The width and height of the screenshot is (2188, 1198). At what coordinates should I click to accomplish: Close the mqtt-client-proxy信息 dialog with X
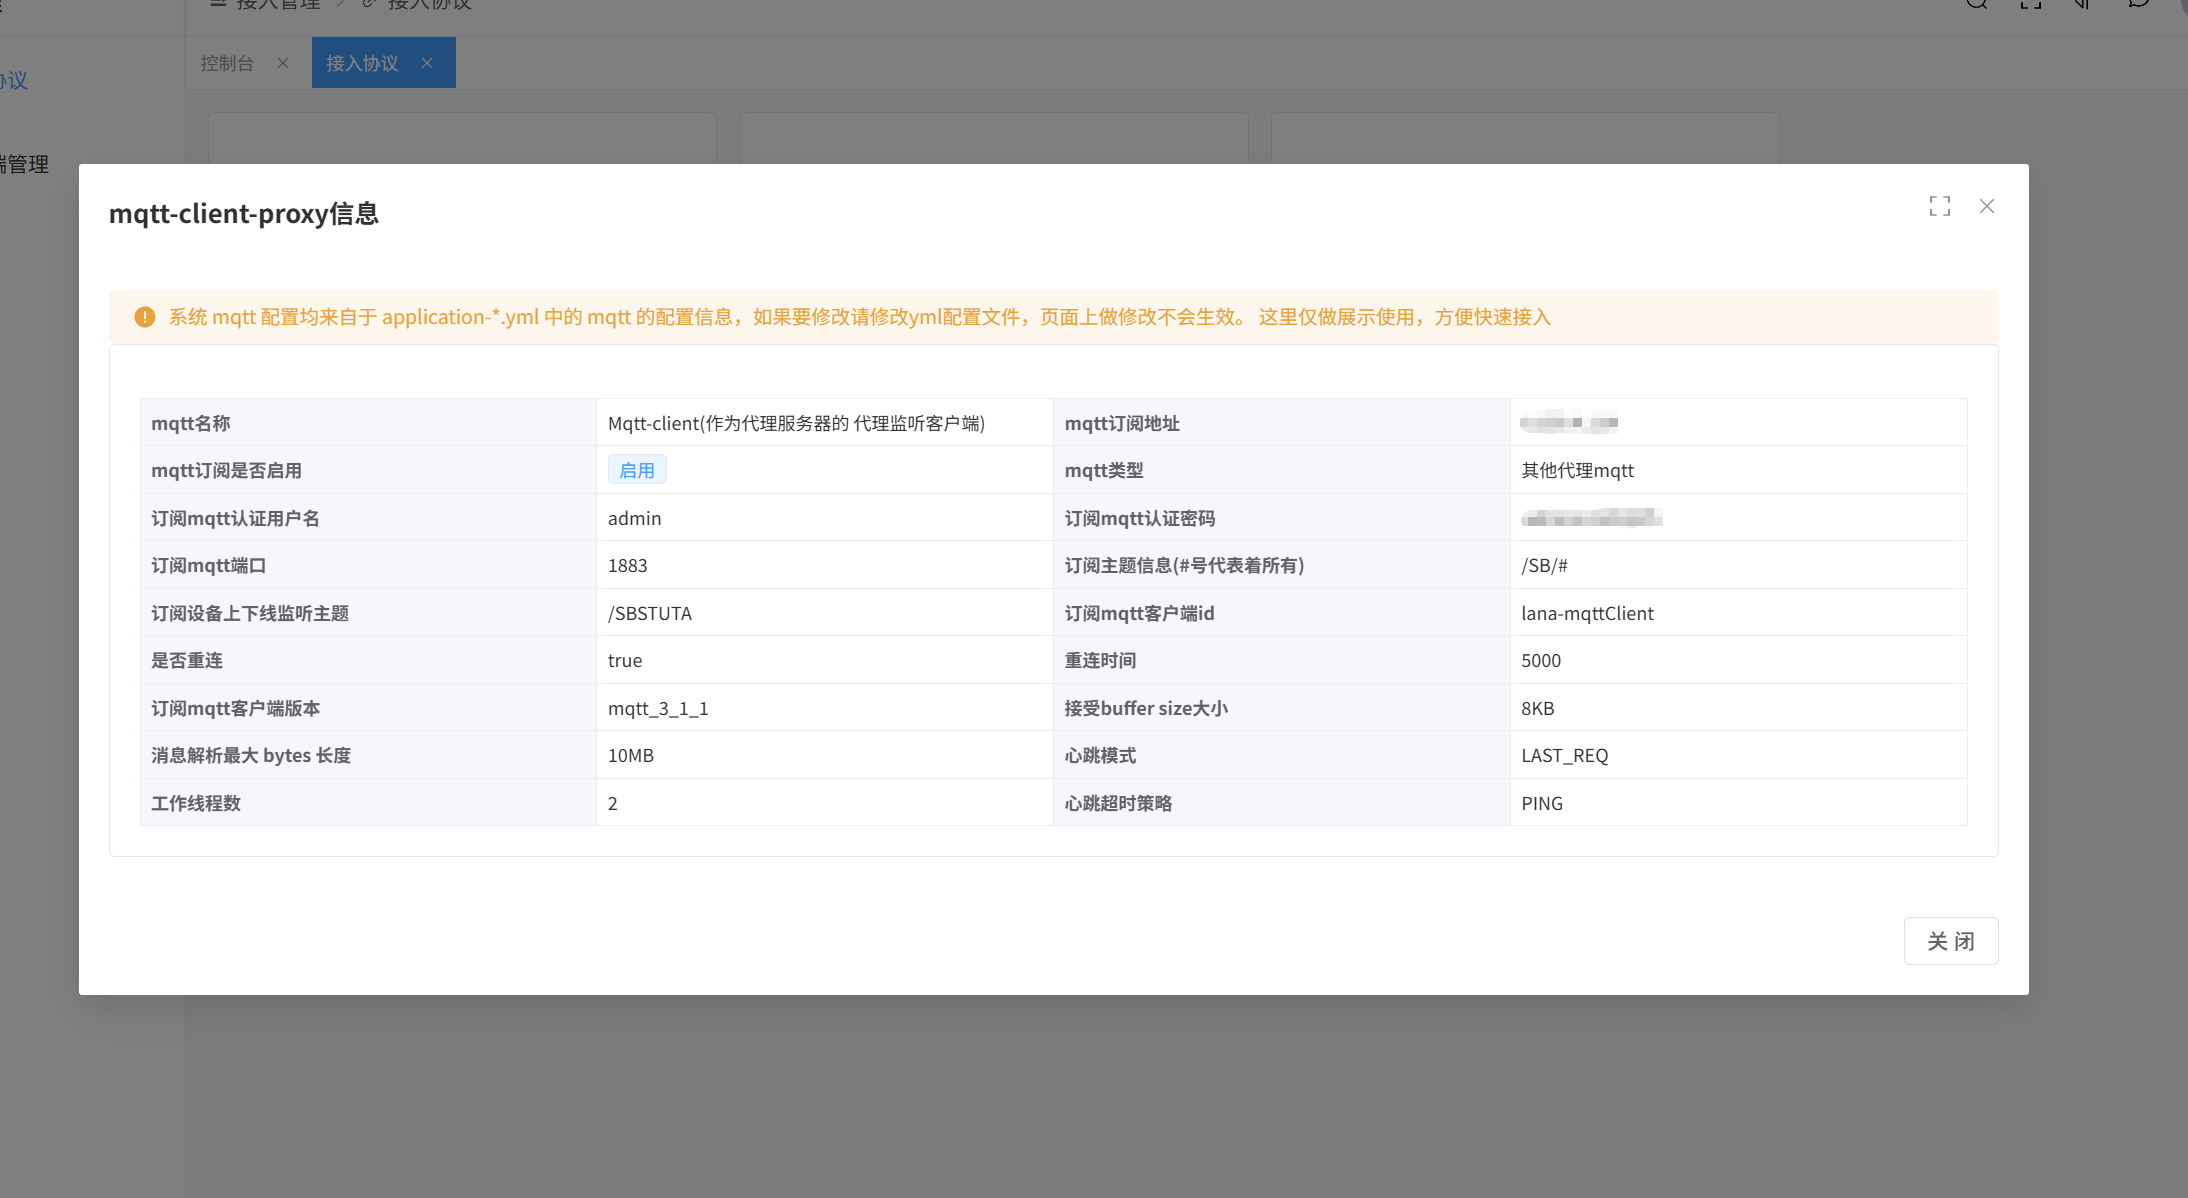pos(1987,206)
